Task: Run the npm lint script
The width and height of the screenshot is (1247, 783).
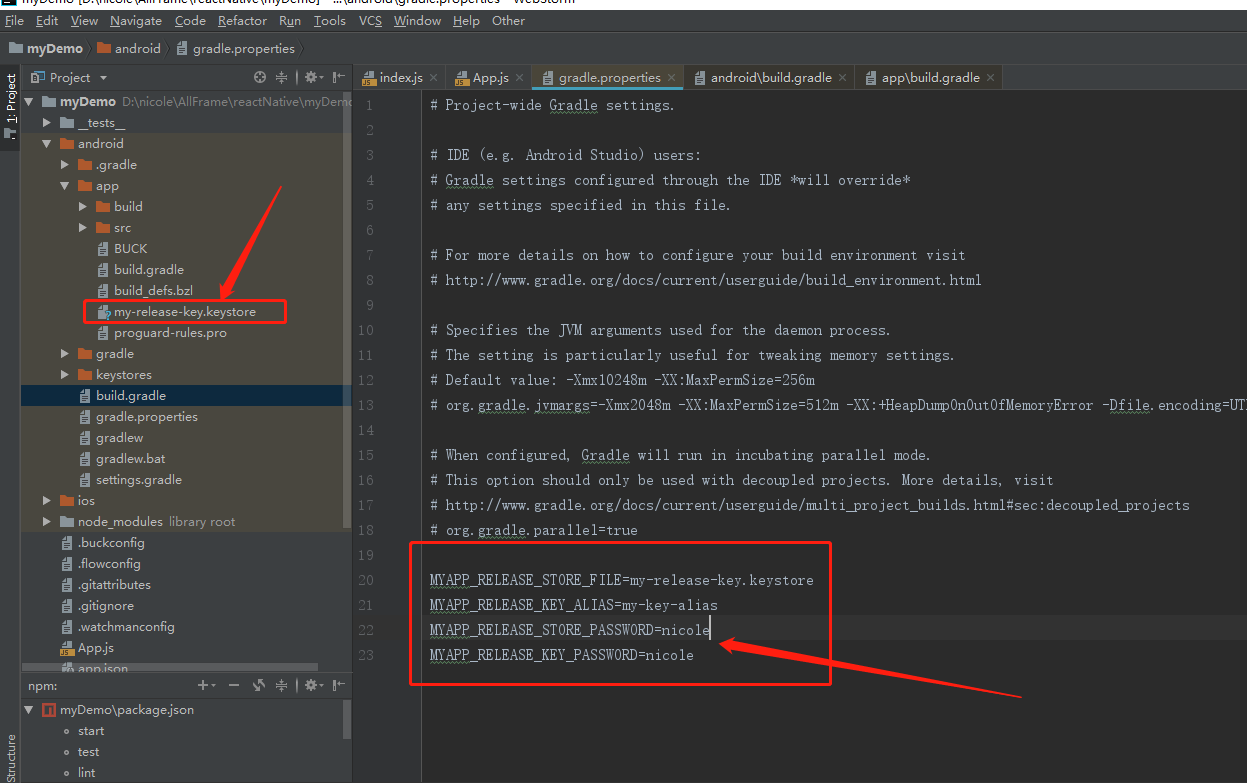Action: 87,773
